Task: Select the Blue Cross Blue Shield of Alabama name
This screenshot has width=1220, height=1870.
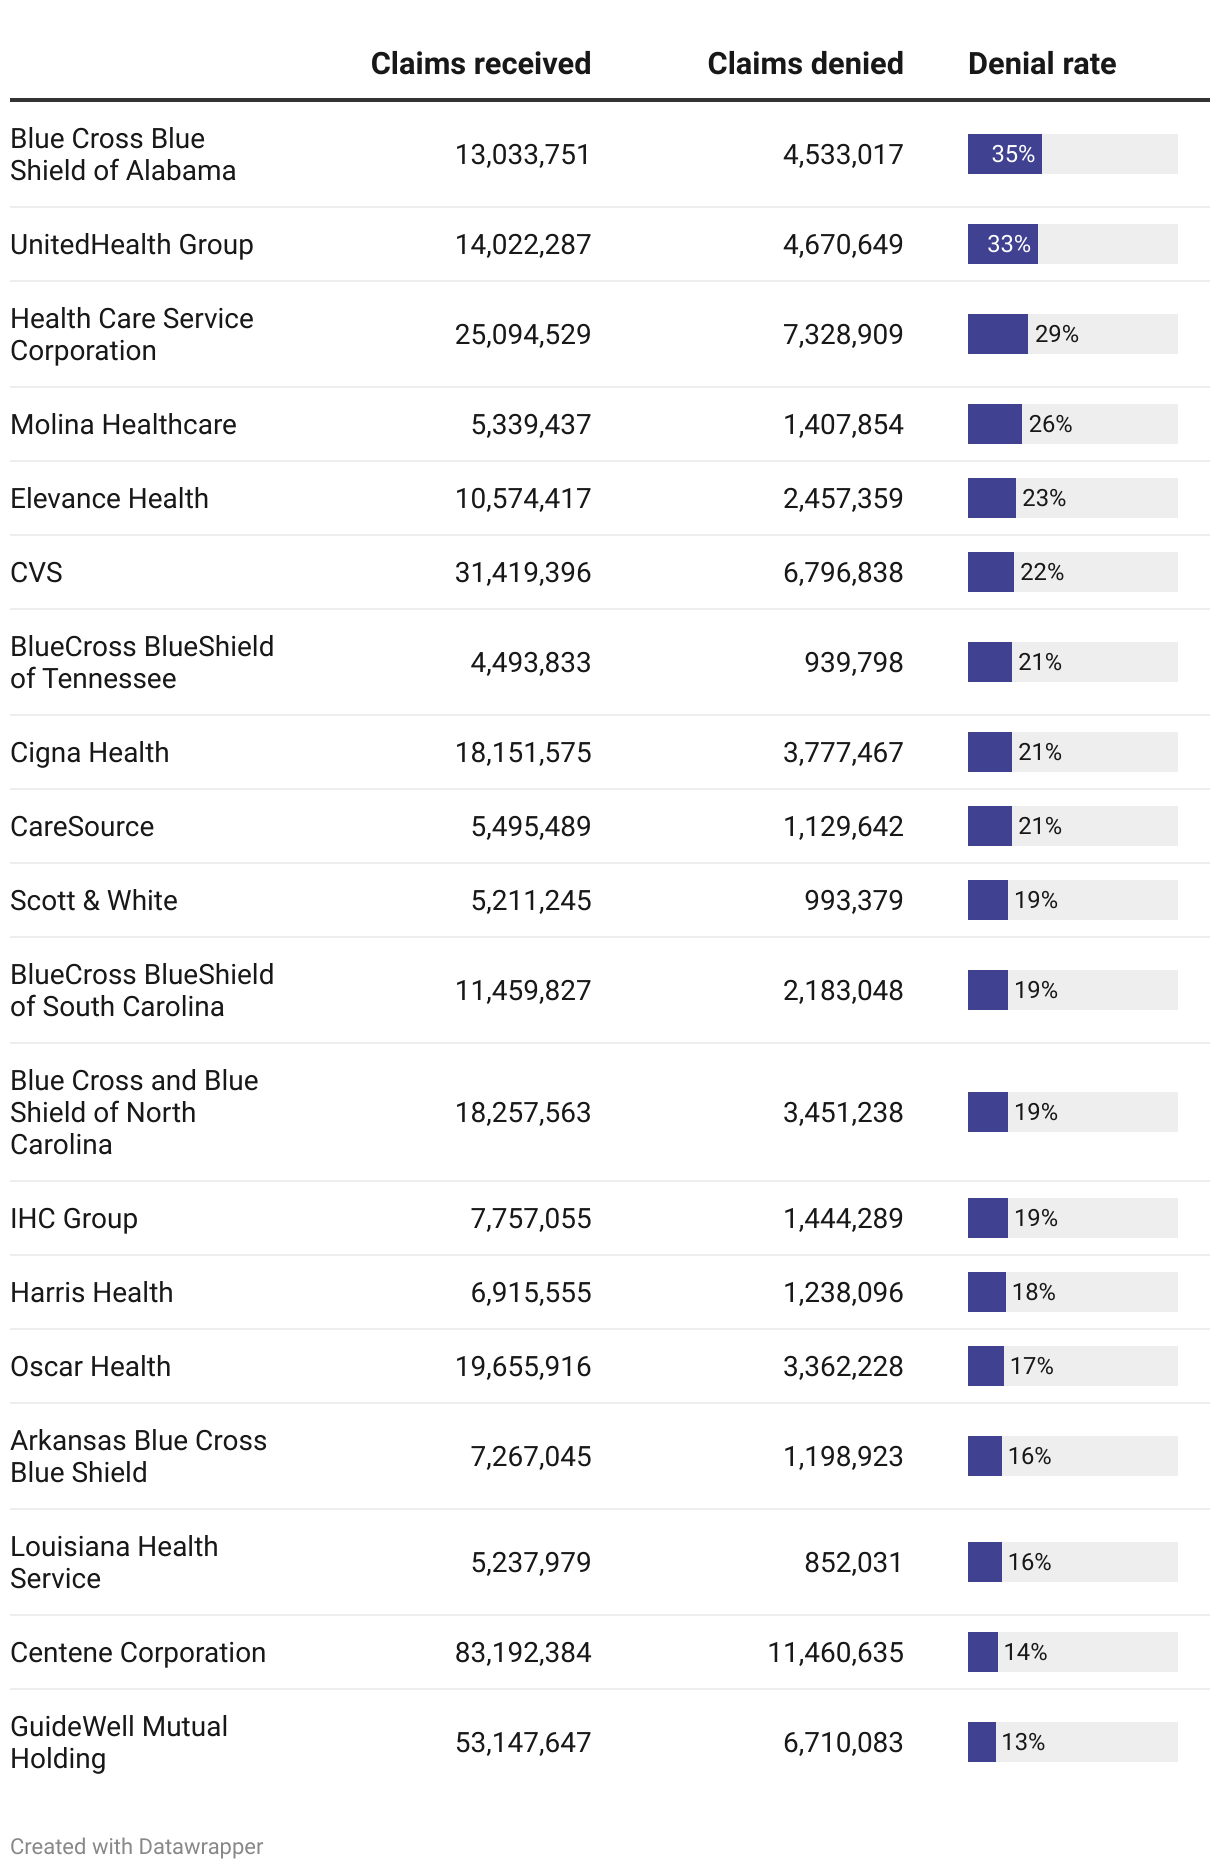Action: click(x=123, y=154)
